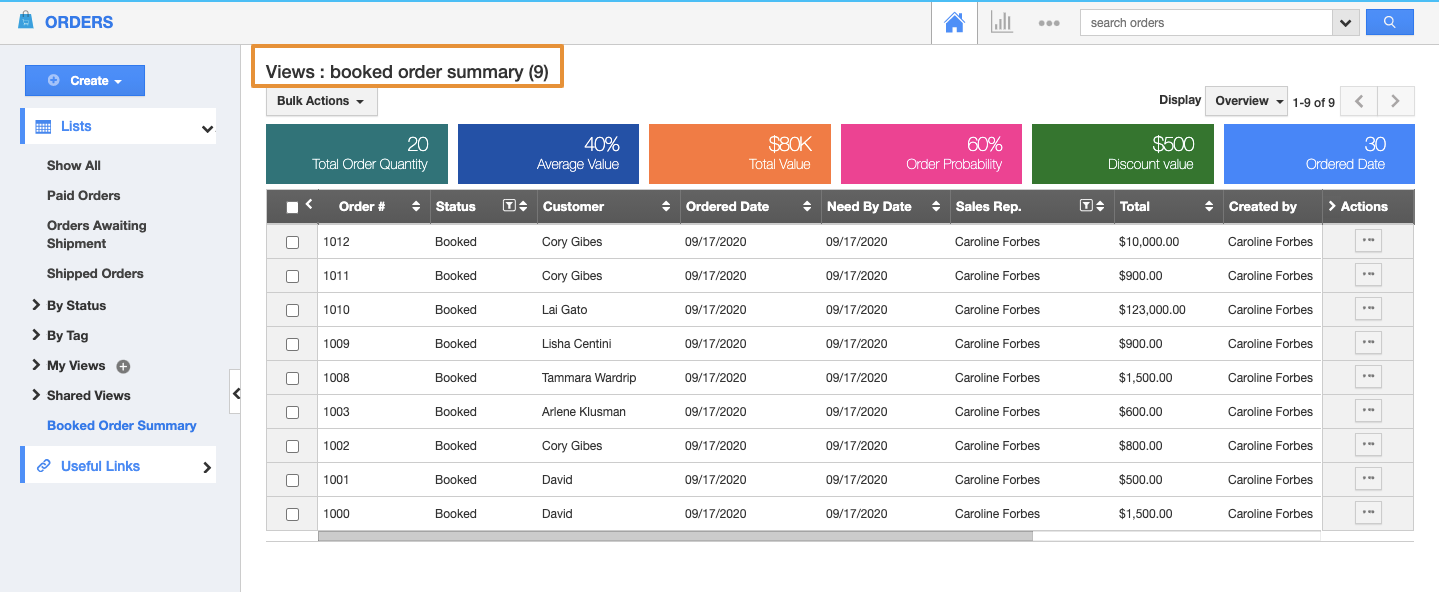The width and height of the screenshot is (1439, 592).
Task: Open row actions for order 1012
Action: point(1367,241)
